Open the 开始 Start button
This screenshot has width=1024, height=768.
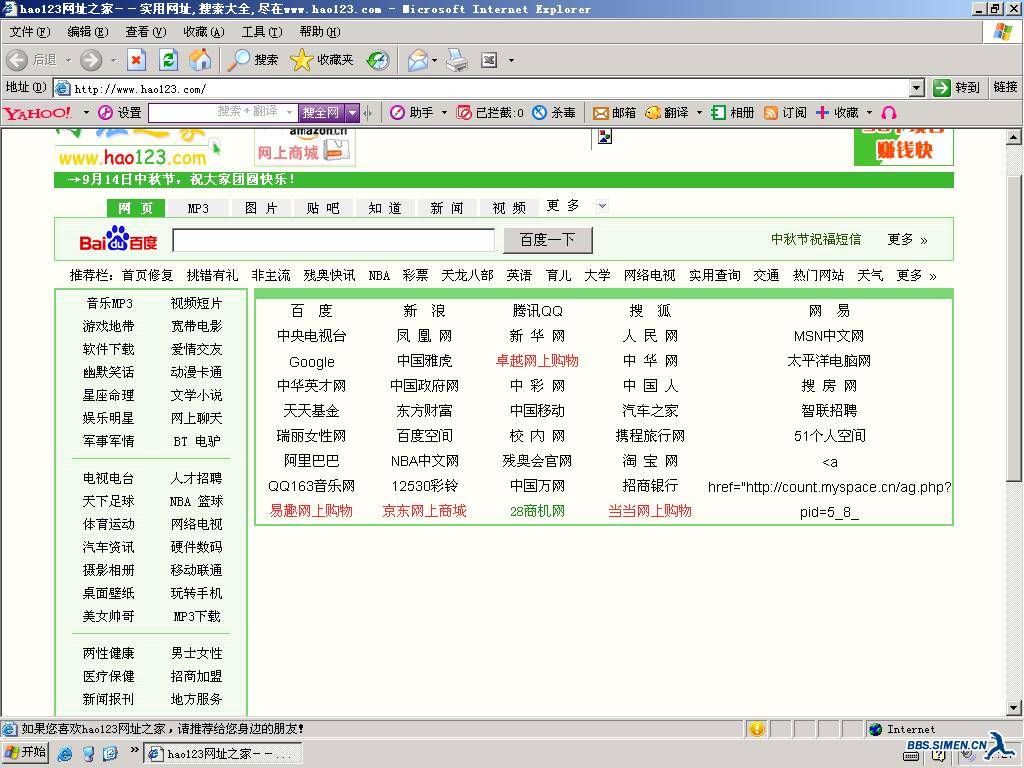tap(25, 753)
